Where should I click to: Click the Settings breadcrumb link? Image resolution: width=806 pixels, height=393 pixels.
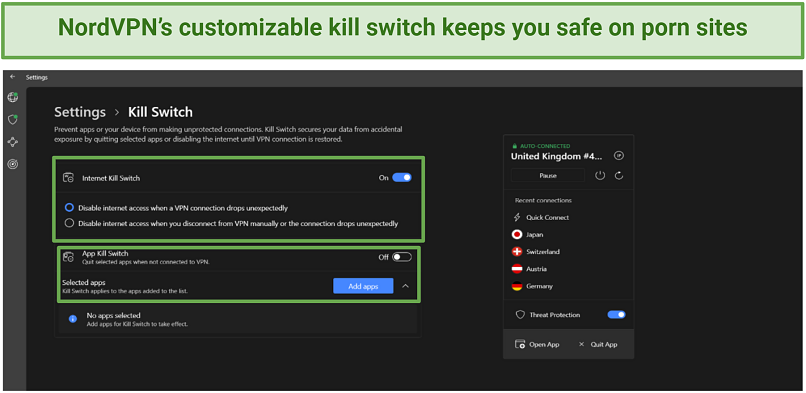[80, 112]
